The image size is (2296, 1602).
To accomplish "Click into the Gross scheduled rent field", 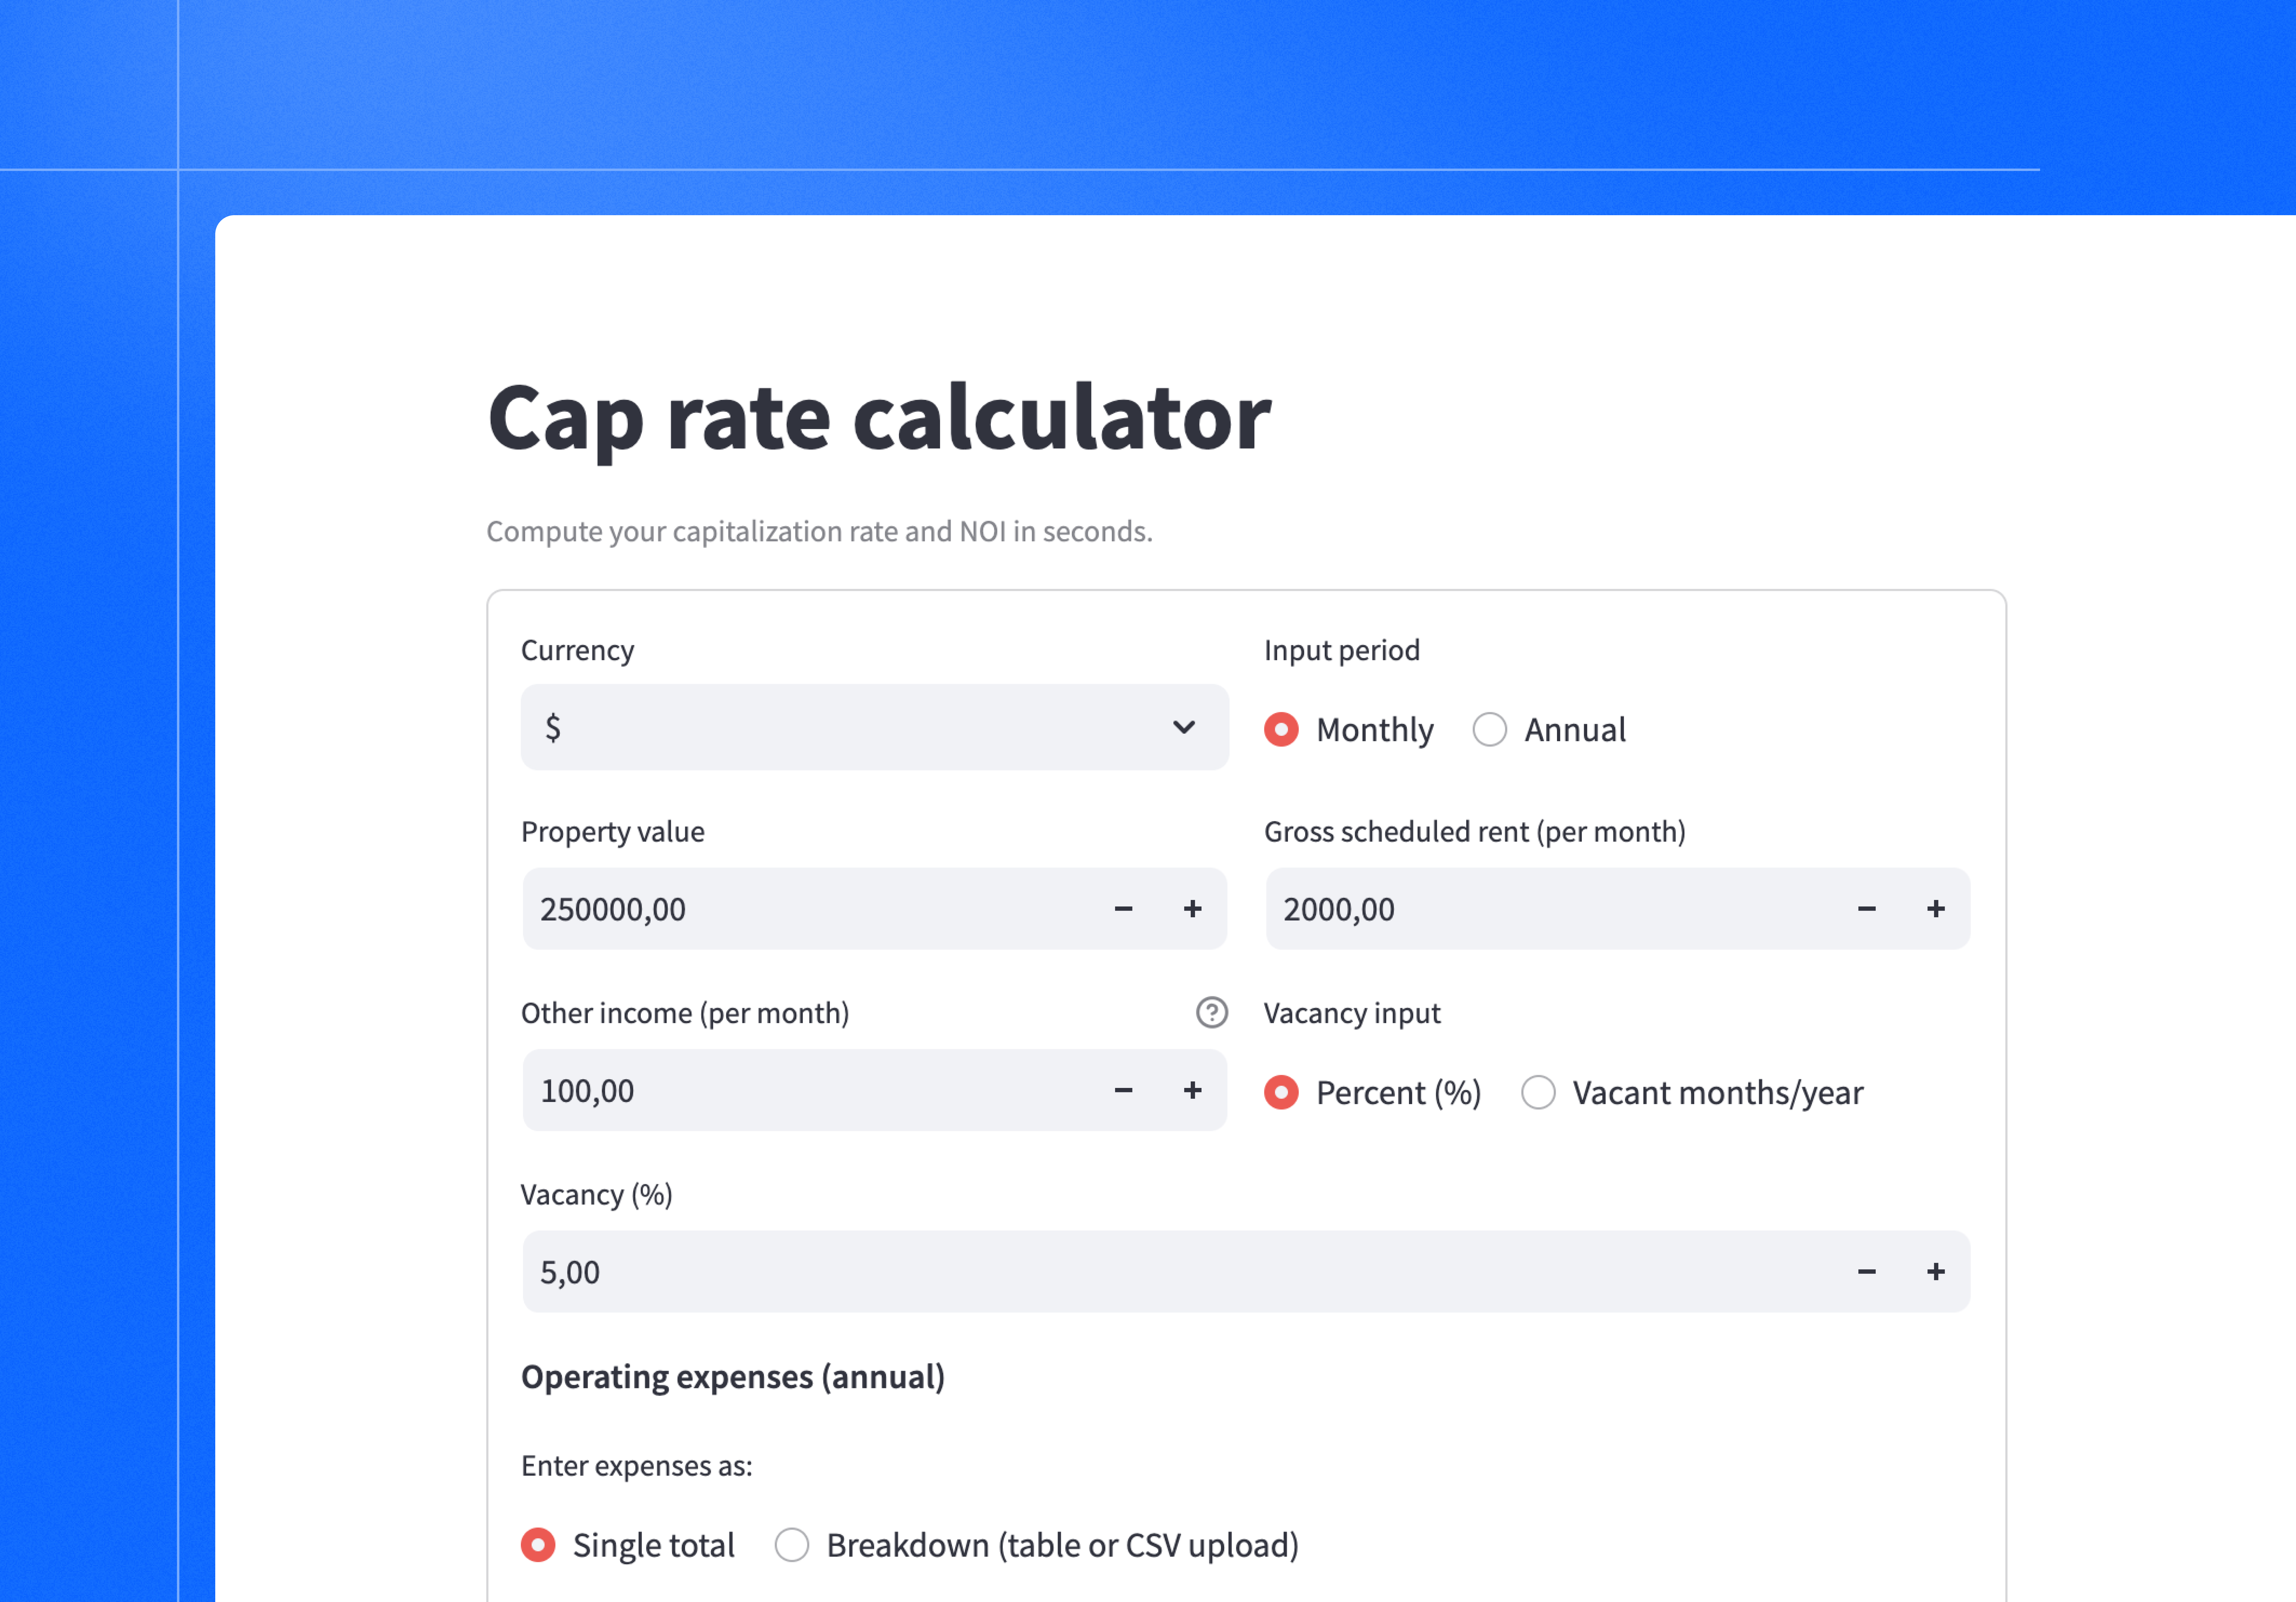I will [x=1540, y=909].
